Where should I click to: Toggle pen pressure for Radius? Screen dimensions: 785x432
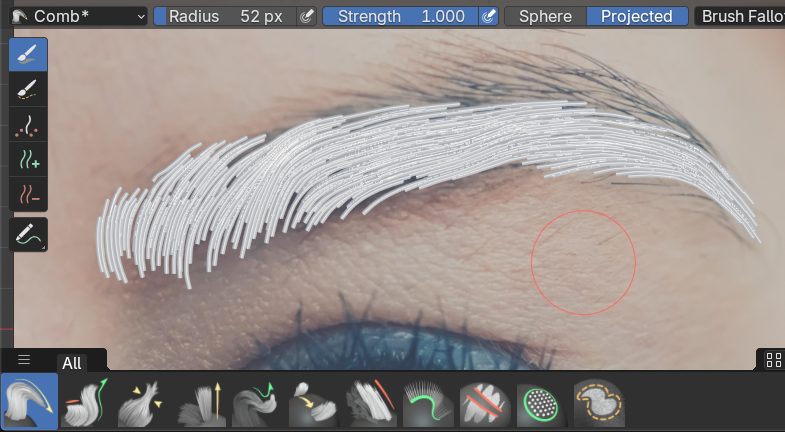pyautogui.click(x=308, y=17)
